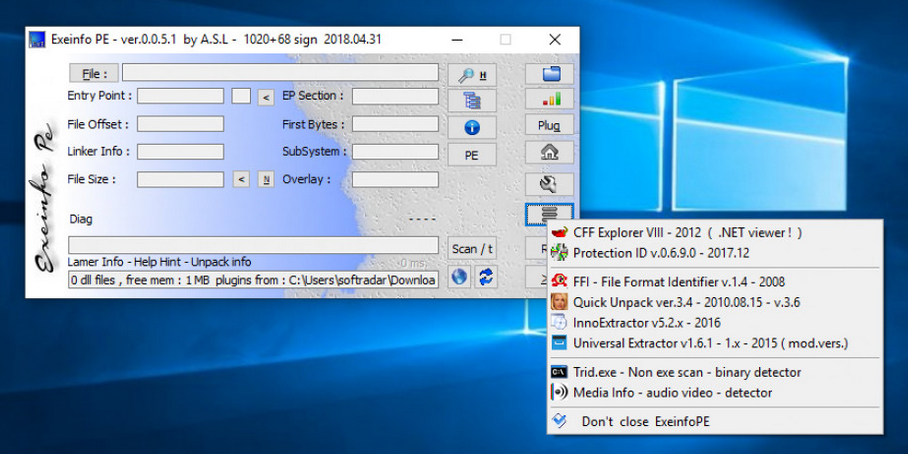Click the stacked lines tools menu button
Image resolution: width=908 pixels, height=454 pixels.
(x=550, y=214)
